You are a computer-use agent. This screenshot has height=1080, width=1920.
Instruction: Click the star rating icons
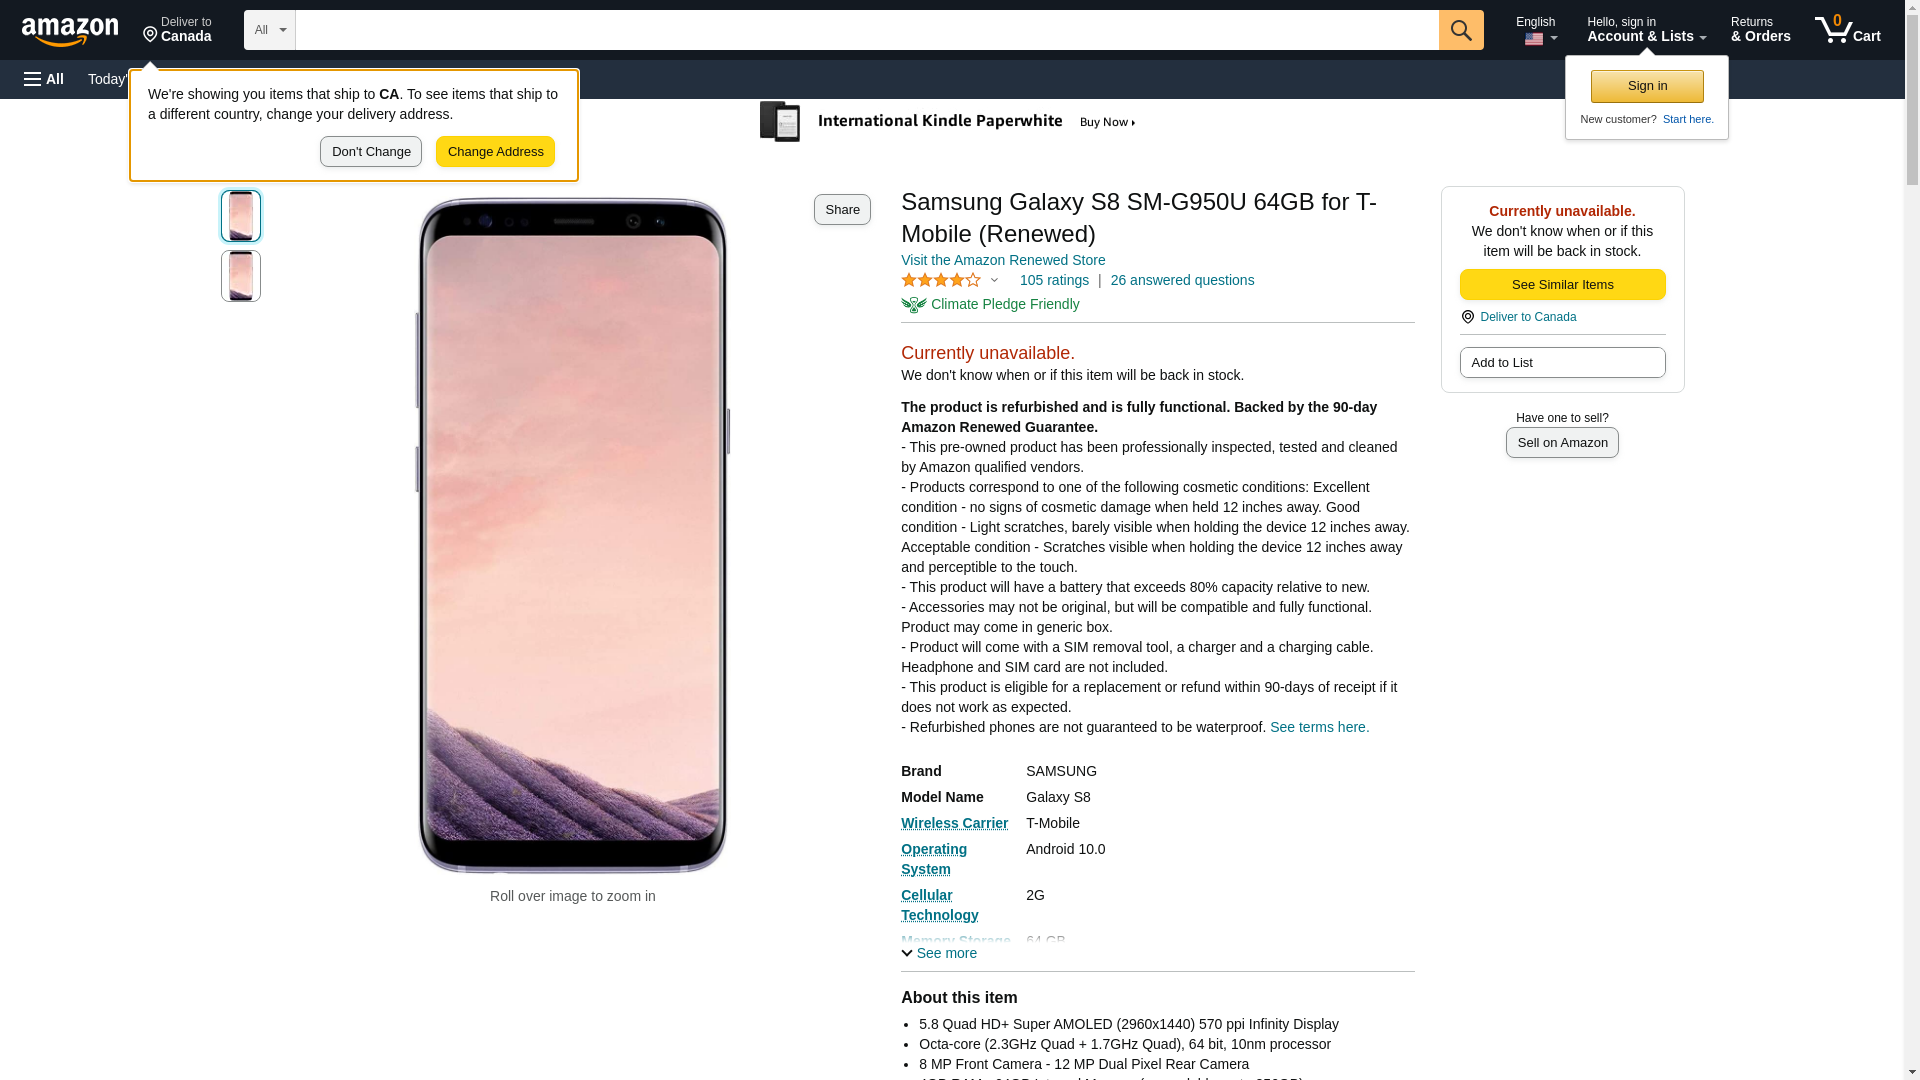[941, 281]
